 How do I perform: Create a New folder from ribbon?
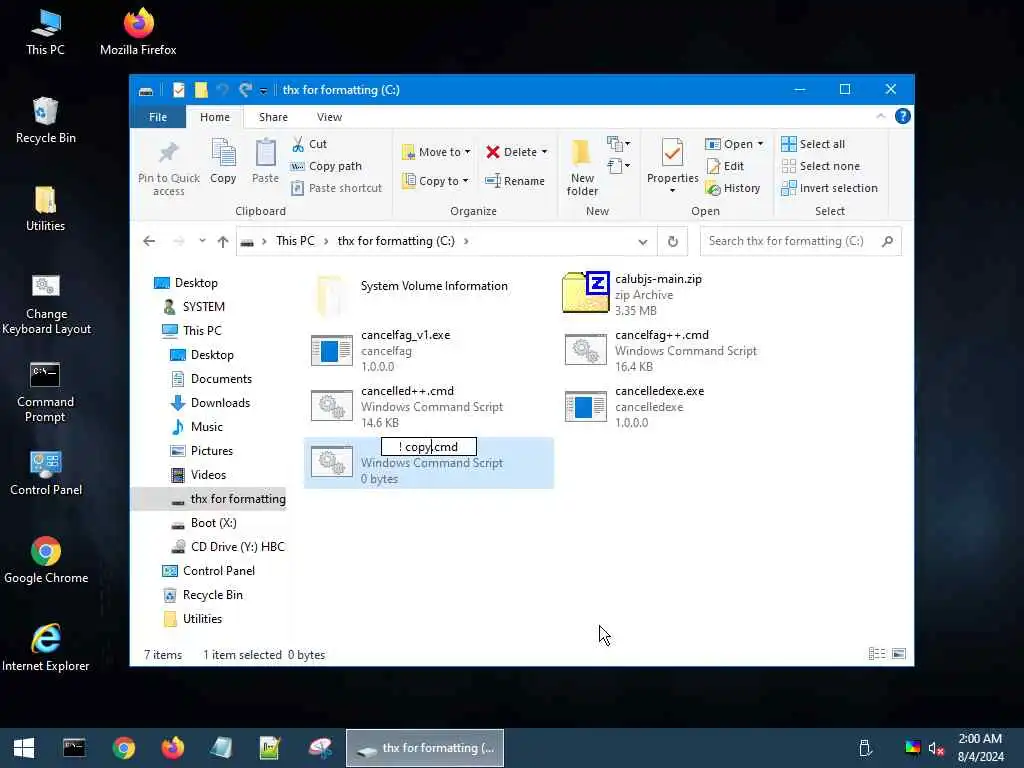coord(582,168)
